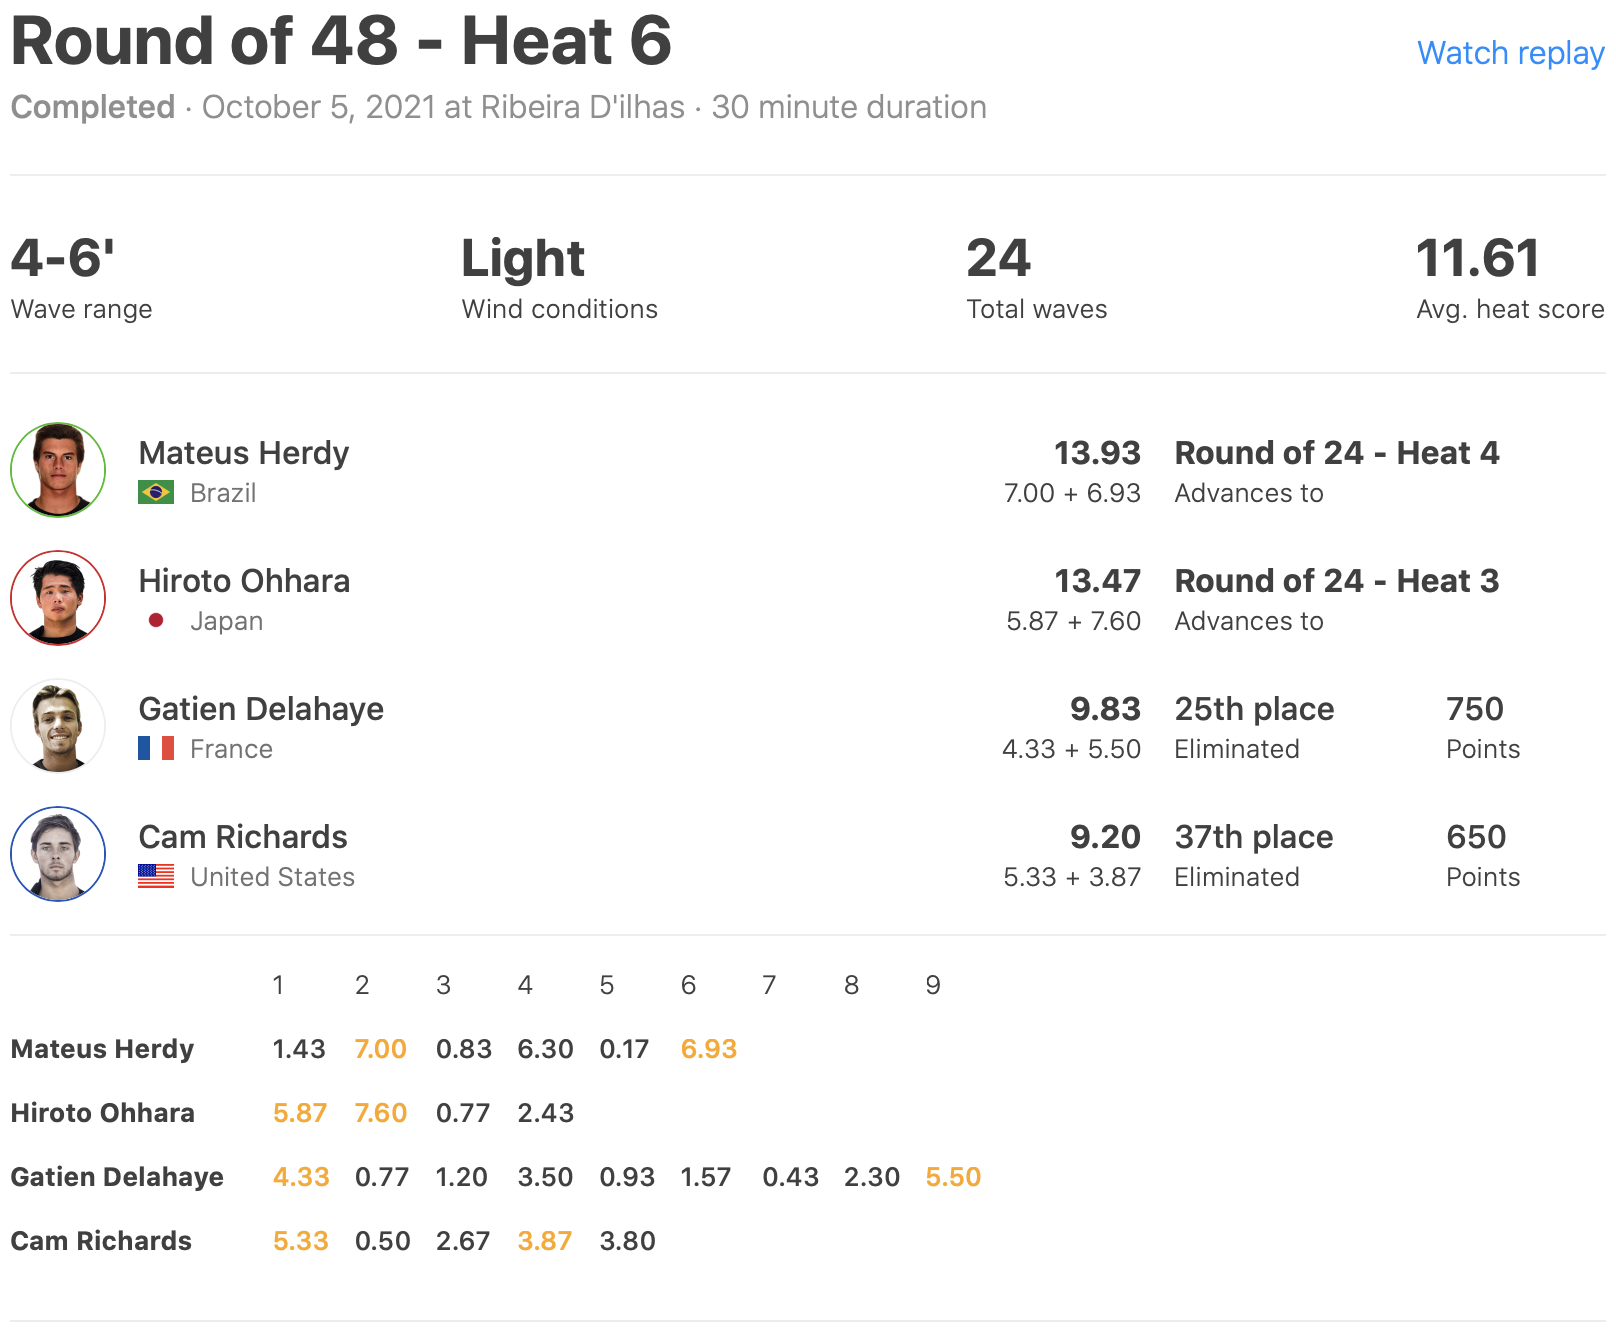Image resolution: width=1616 pixels, height=1332 pixels.
Task: Click Gatien Delahaye's avatar picture
Action: pyautogui.click(x=58, y=726)
